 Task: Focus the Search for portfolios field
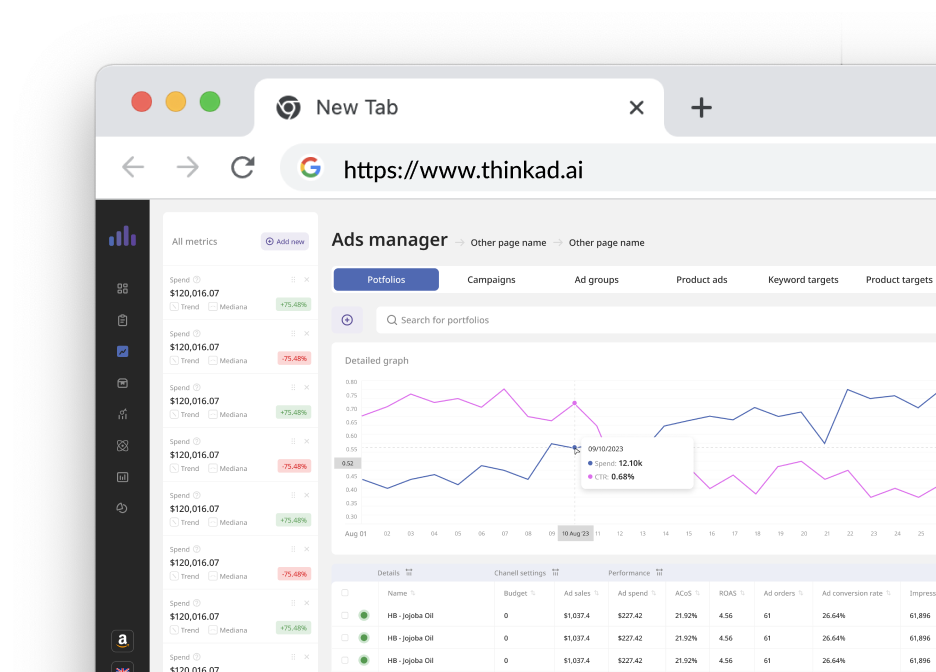(657, 320)
